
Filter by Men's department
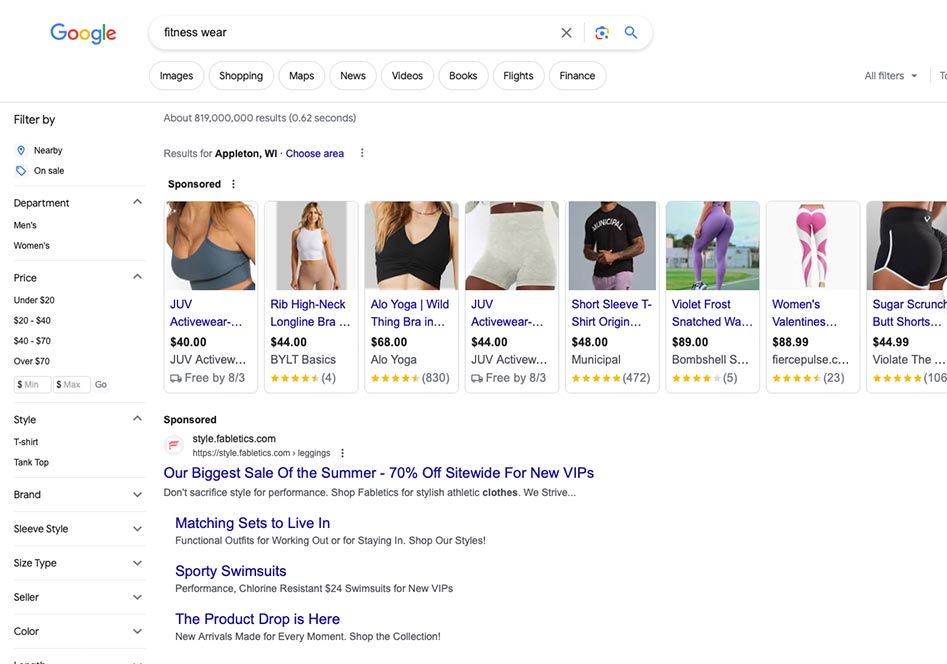click(25, 225)
